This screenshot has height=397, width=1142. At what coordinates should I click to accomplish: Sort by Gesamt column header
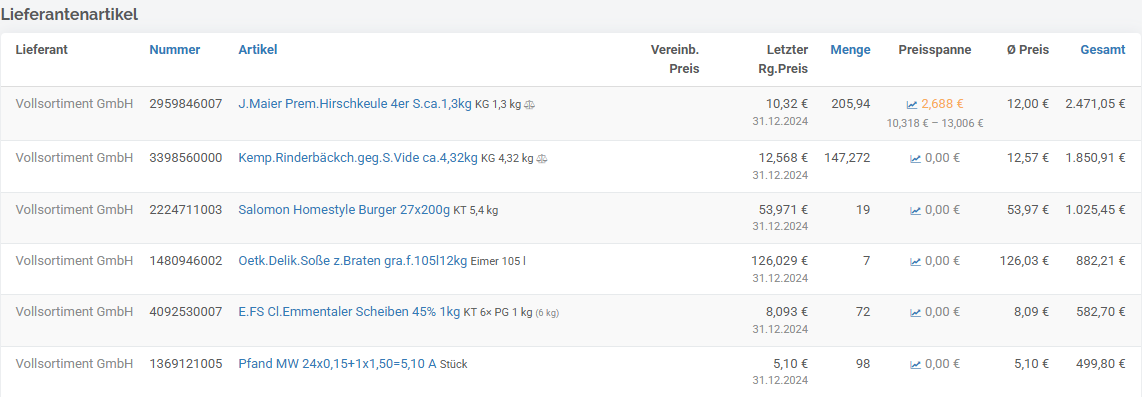tap(1103, 50)
